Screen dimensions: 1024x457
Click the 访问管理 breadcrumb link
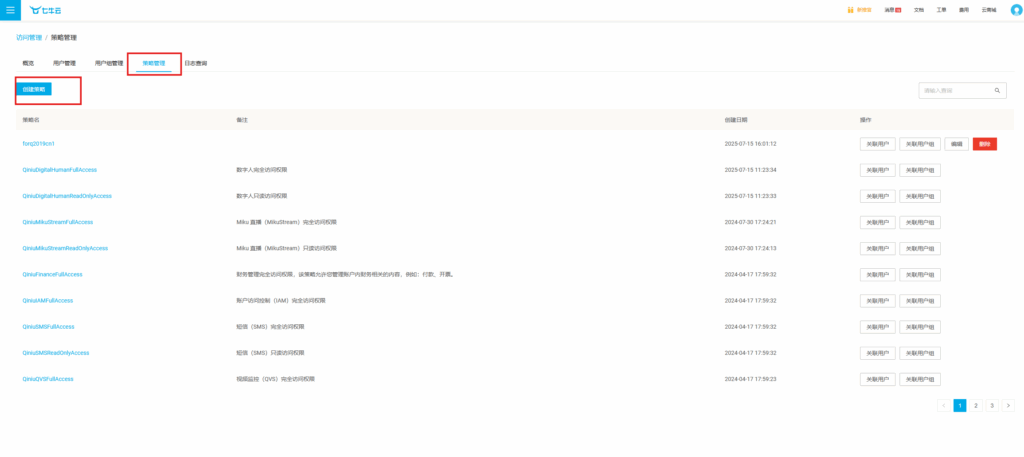28,37
